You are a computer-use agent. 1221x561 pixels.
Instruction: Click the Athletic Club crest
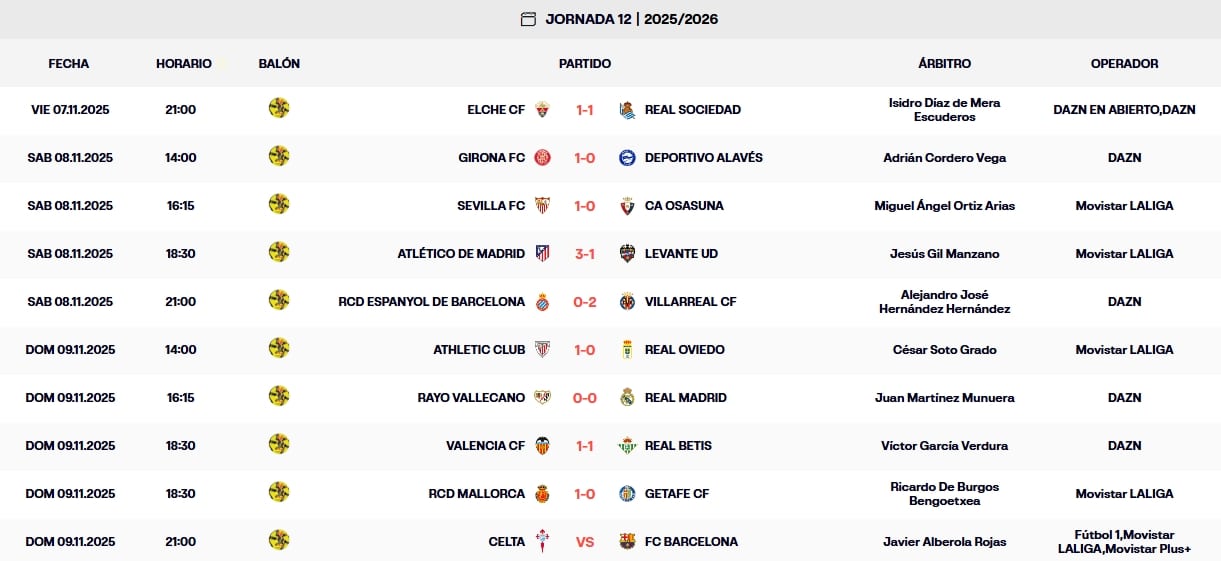point(542,350)
